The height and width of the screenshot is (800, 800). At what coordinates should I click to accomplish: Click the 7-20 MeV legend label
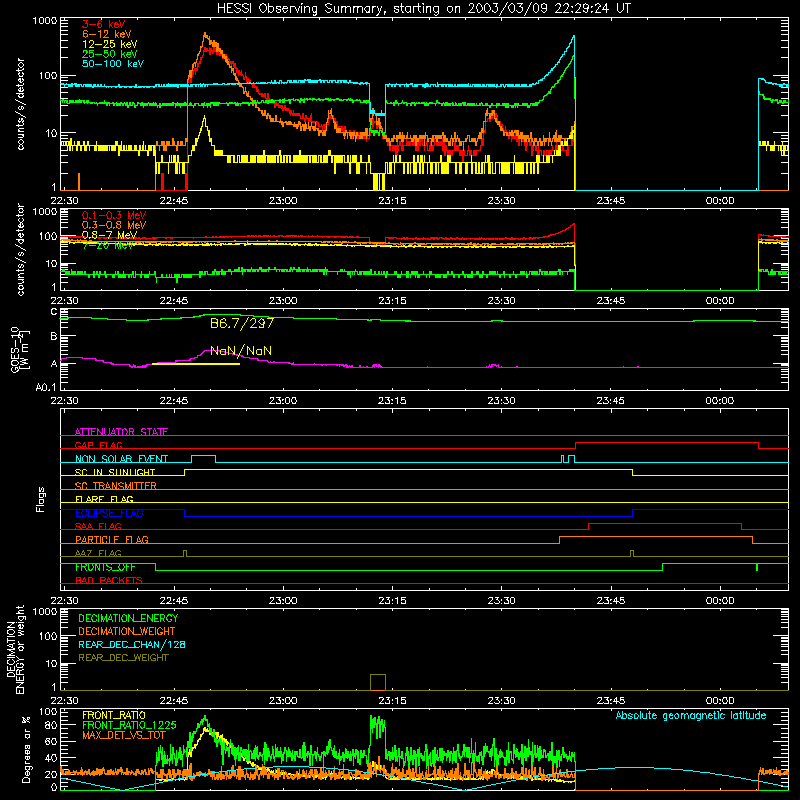[108, 245]
